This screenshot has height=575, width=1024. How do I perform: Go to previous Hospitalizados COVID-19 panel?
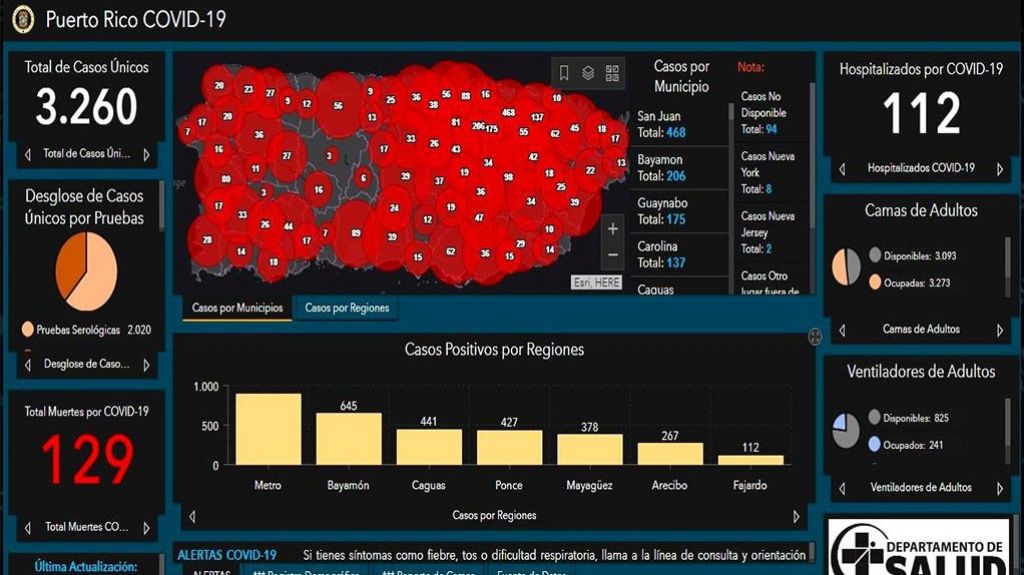[x=842, y=169]
